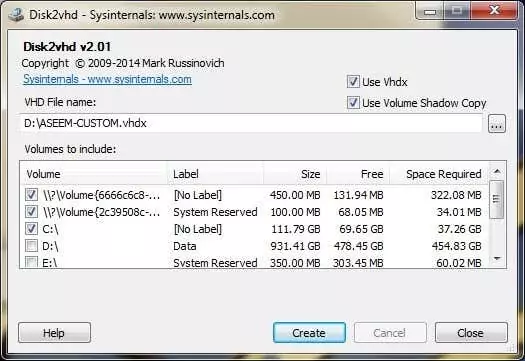Screen dimensions: 525x361
Task: Click the Close button at bottom
Action: [x=471, y=333]
